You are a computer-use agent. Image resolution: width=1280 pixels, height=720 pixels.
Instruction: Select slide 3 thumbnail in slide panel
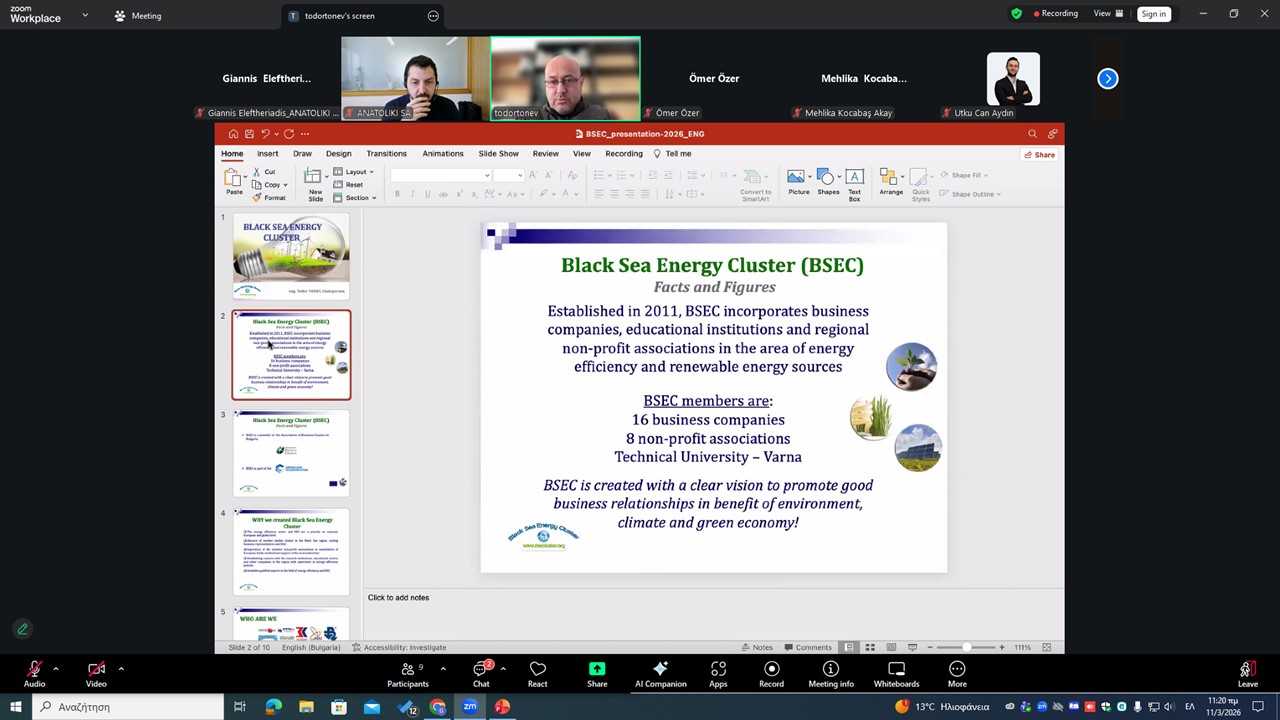tap(291, 453)
